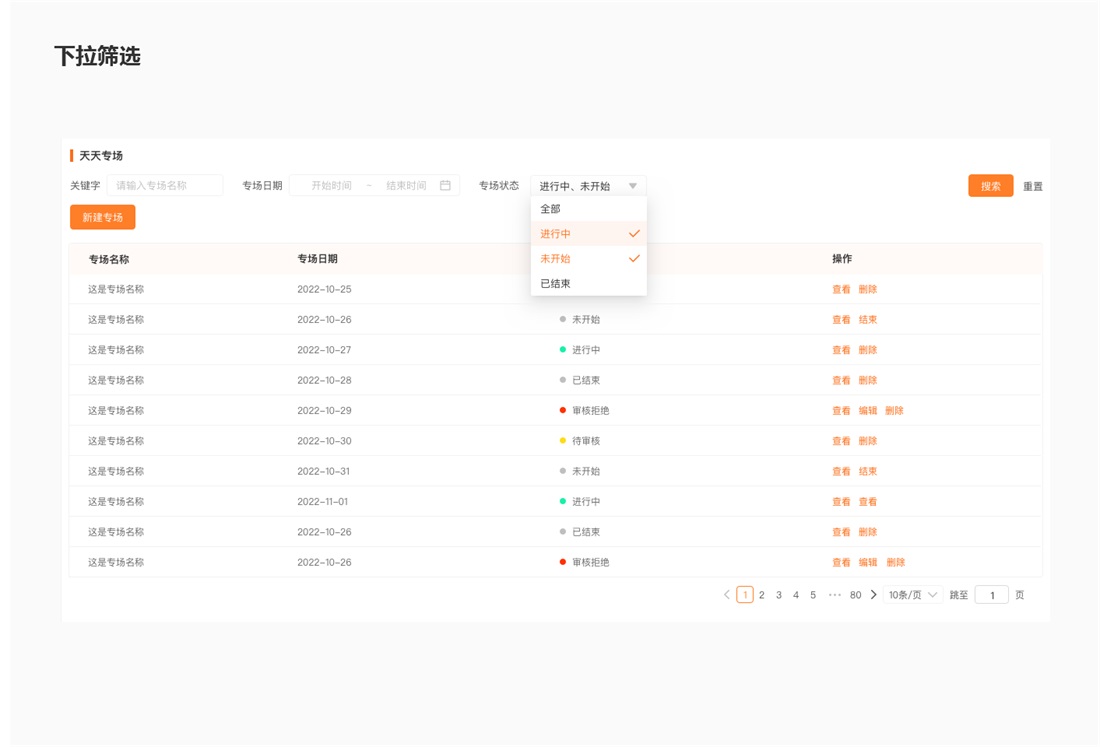Click the 请输入专场名称 keyword field
Screen dimensions: 1100x747
(x=165, y=186)
